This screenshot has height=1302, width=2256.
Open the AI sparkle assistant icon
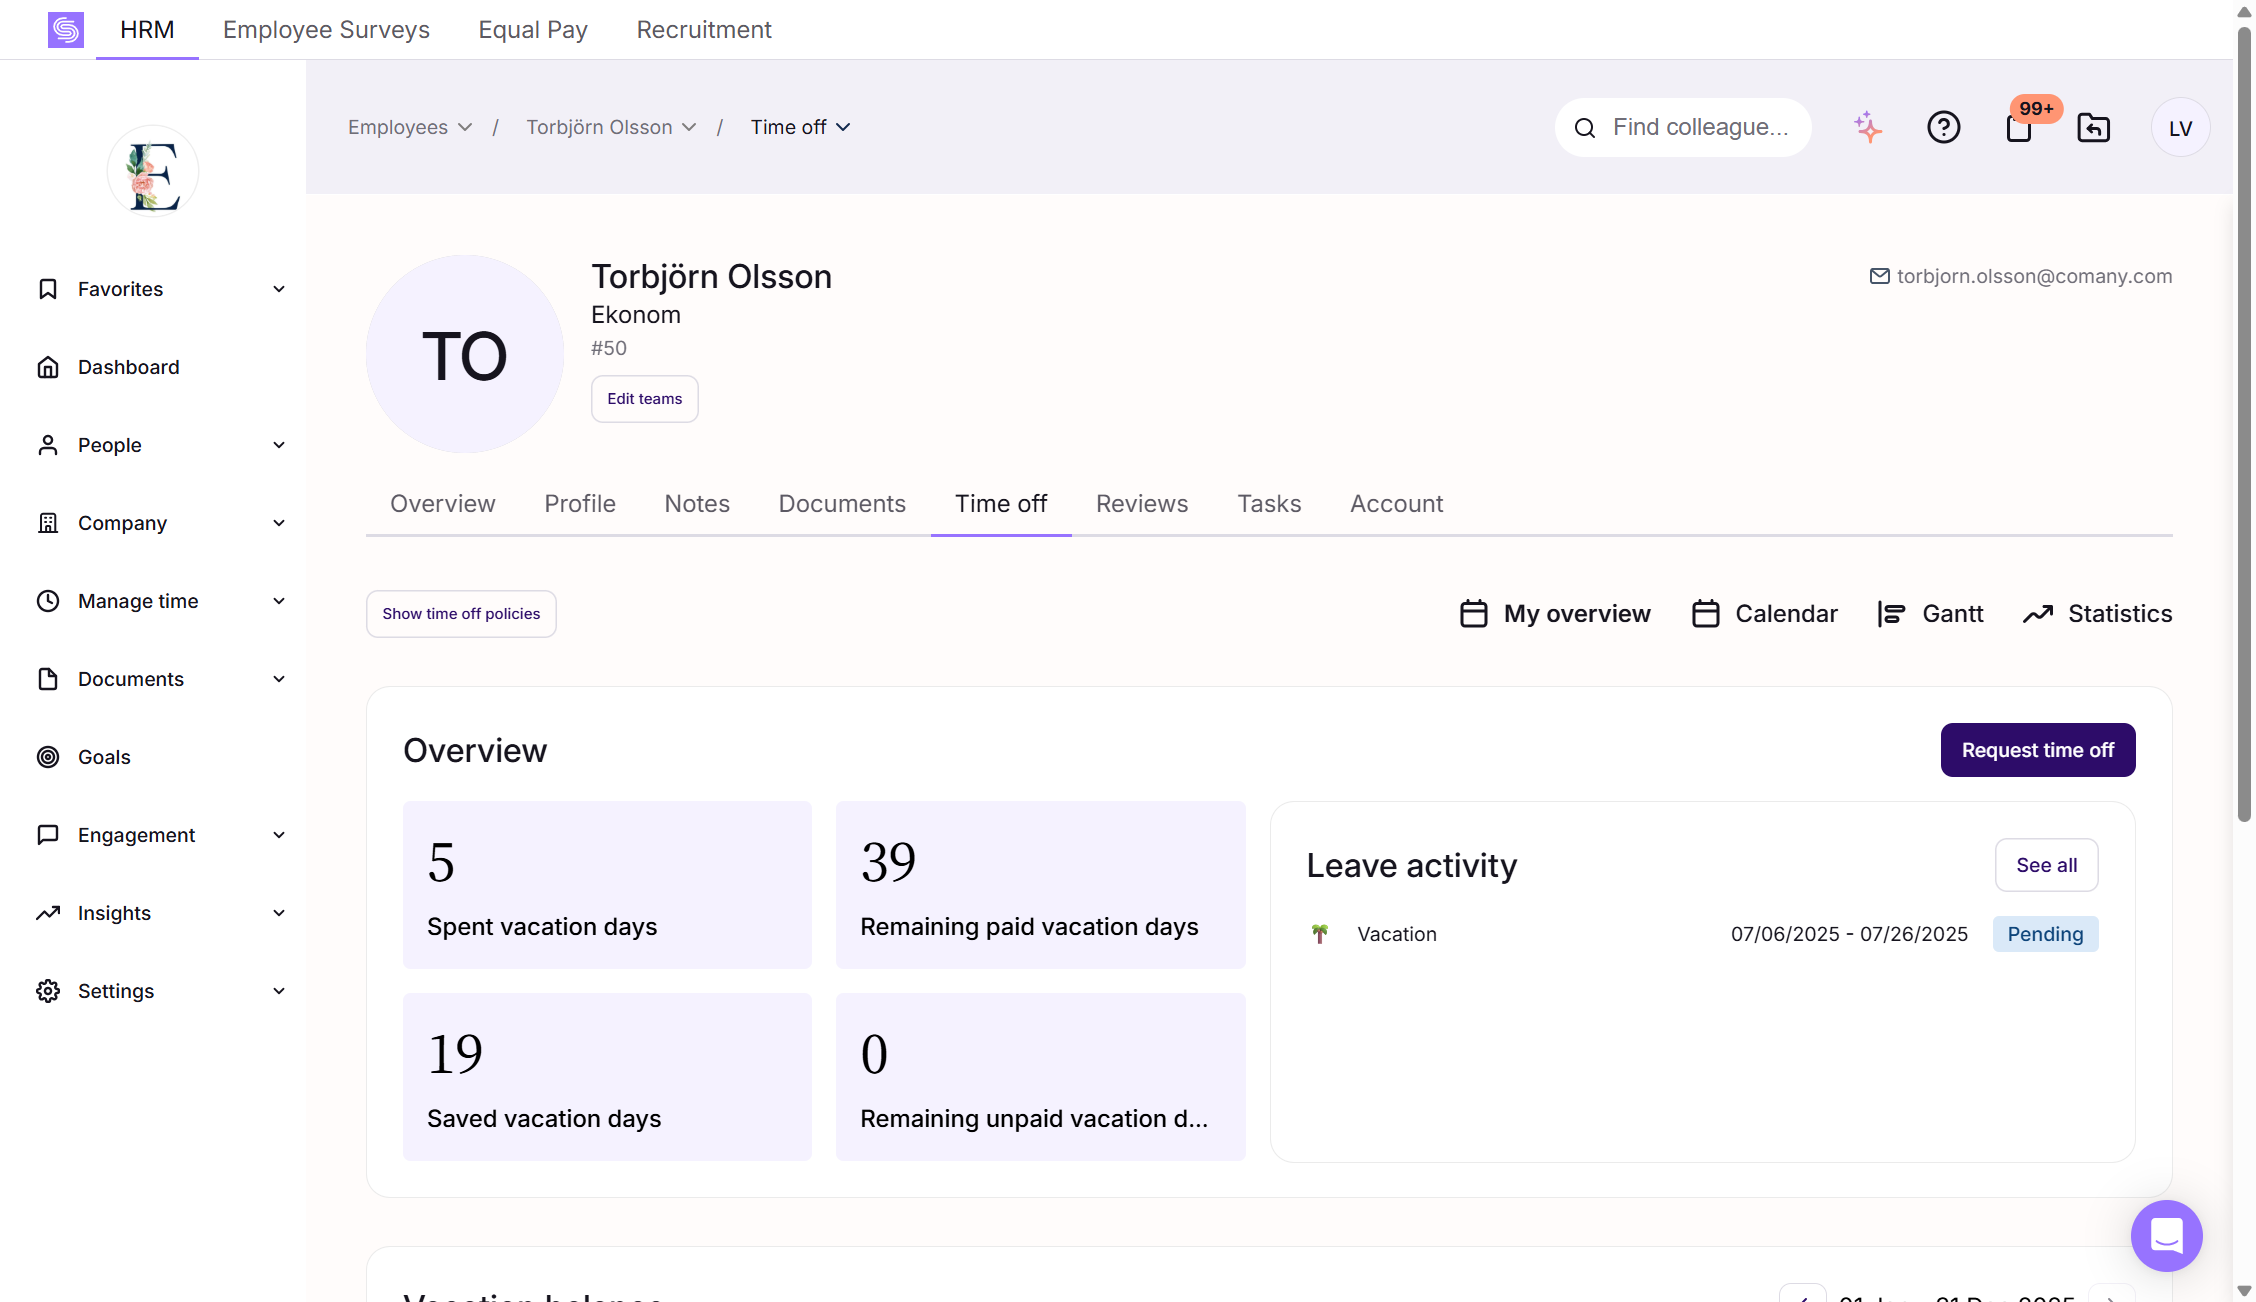pyautogui.click(x=1868, y=127)
